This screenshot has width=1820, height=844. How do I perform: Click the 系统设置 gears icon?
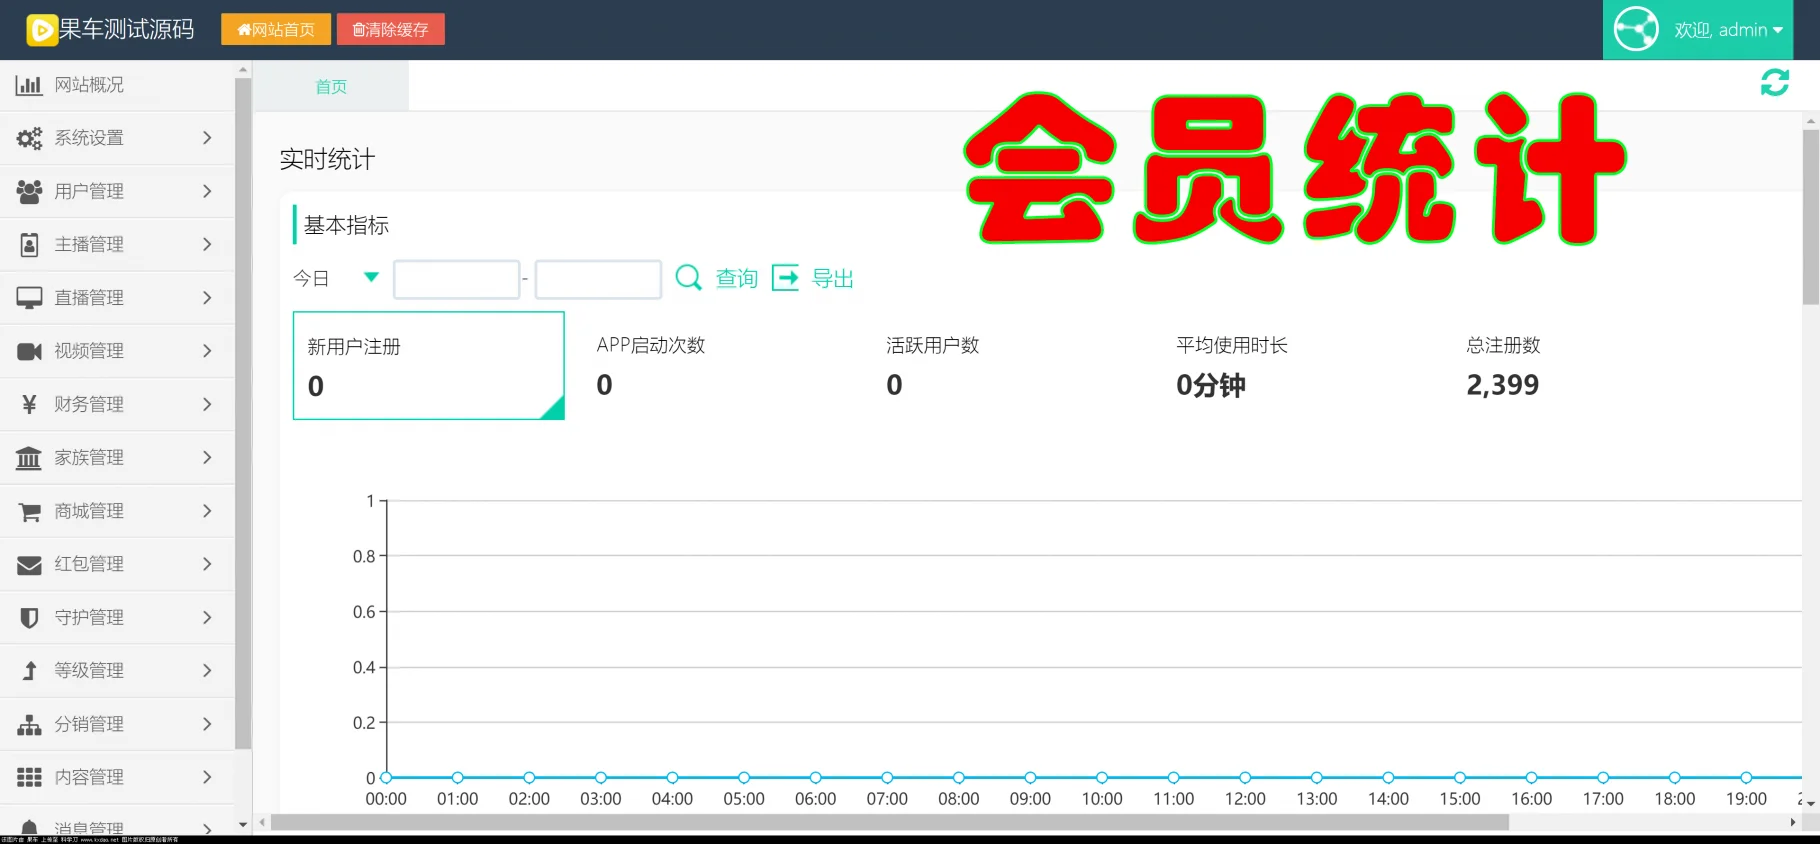coord(29,138)
